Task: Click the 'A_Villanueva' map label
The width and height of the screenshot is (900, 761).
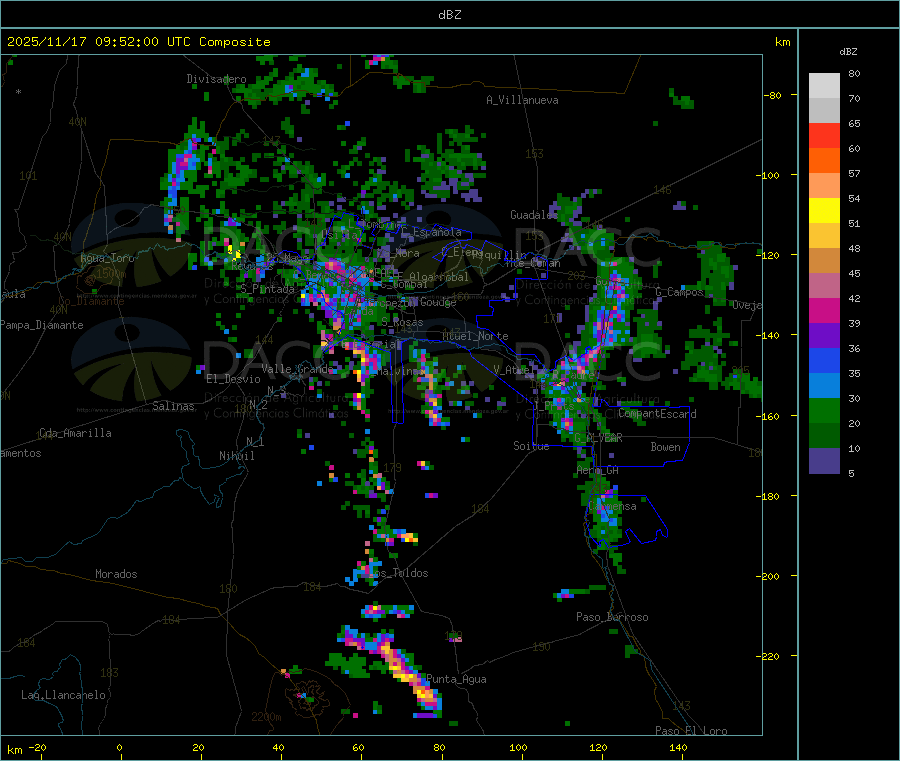Action: pyautogui.click(x=522, y=100)
